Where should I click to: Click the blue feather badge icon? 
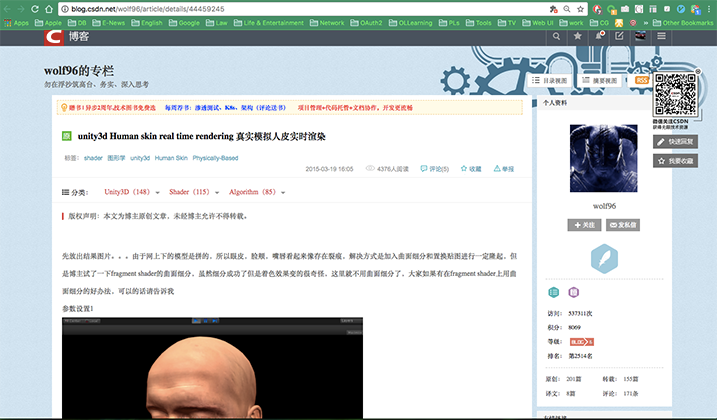pyautogui.click(x=604, y=258)
